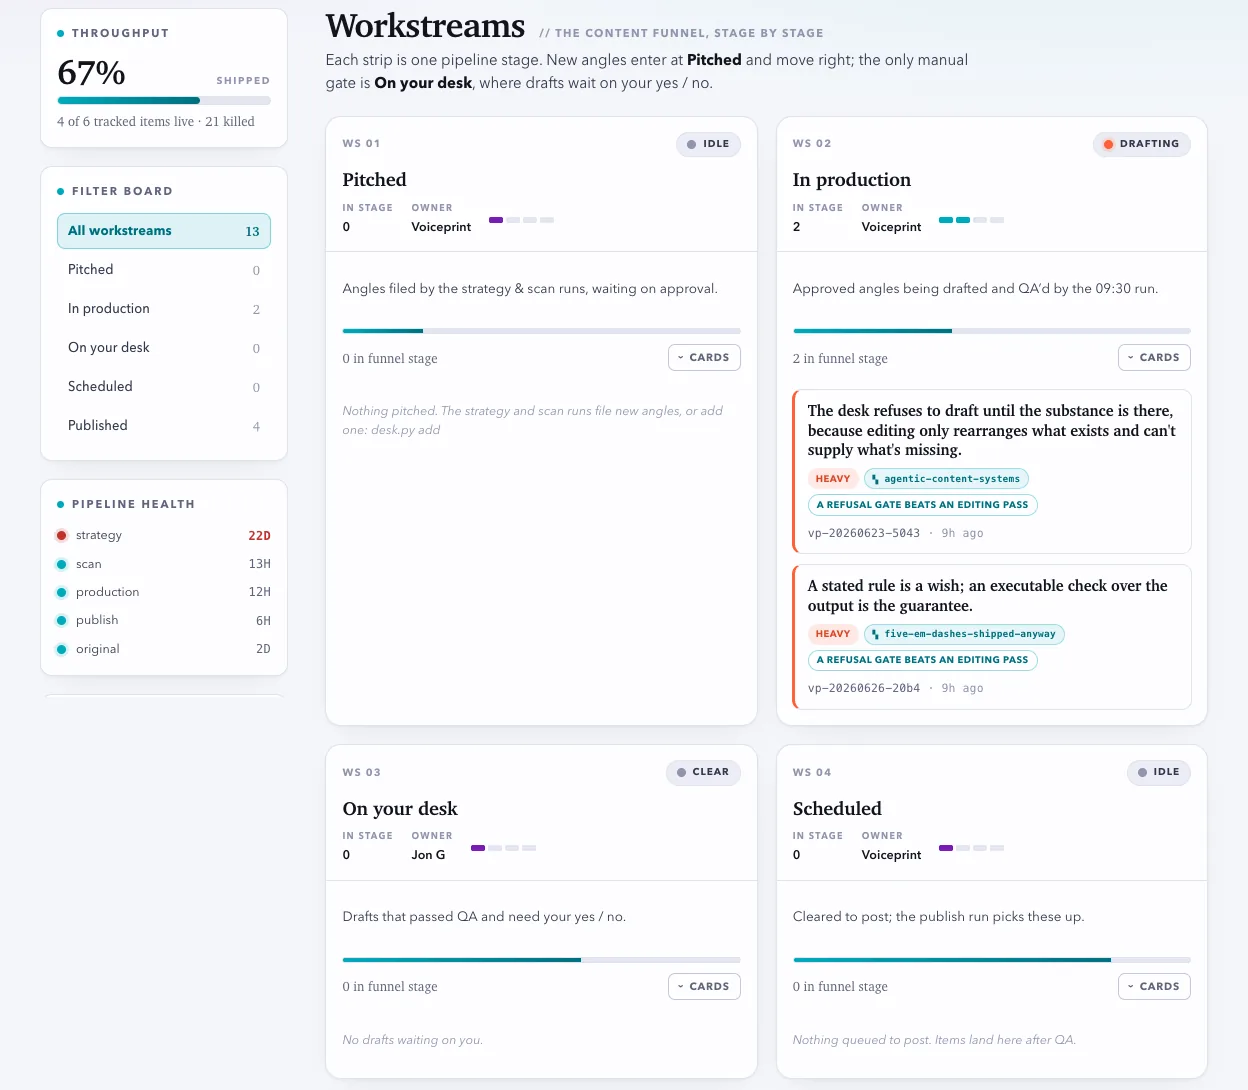Click the Workstreams page heading
The image size is (1248, 1090).
coord(425,26)
